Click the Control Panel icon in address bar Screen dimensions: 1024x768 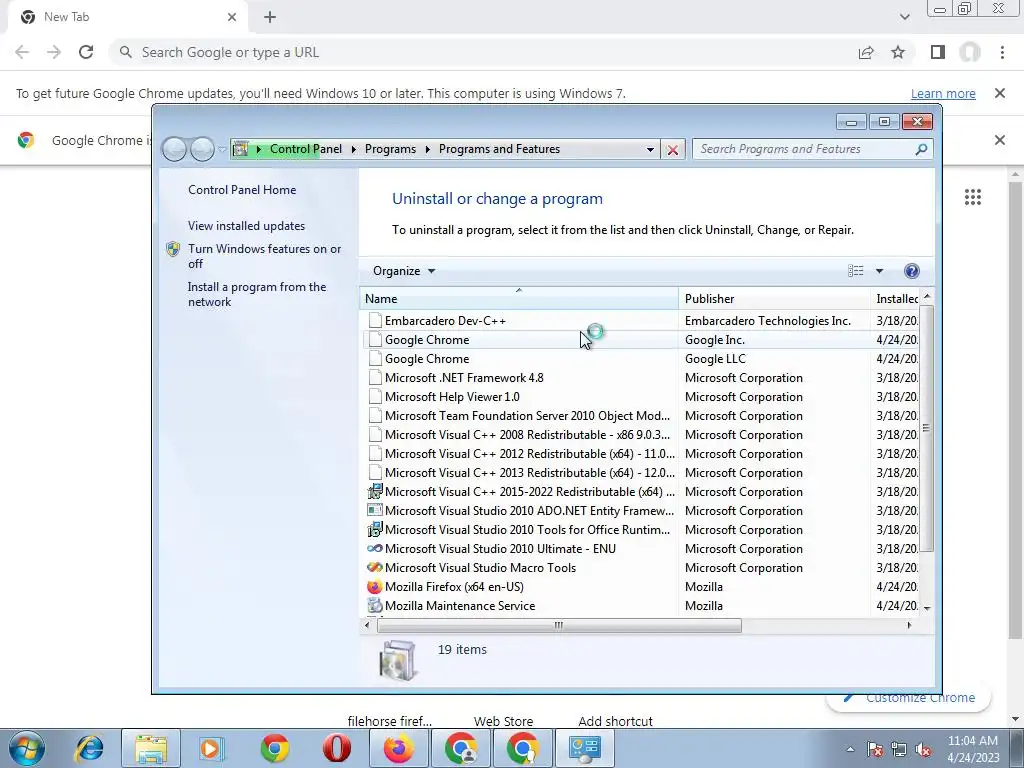pyautogui.click(x=240, y=149)
